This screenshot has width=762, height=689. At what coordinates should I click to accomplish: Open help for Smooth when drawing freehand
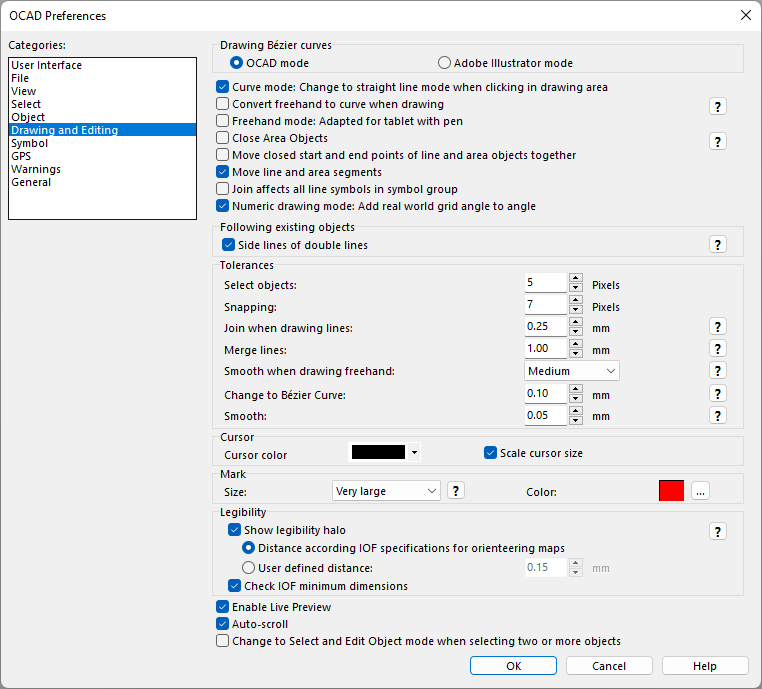pos(717,371)
